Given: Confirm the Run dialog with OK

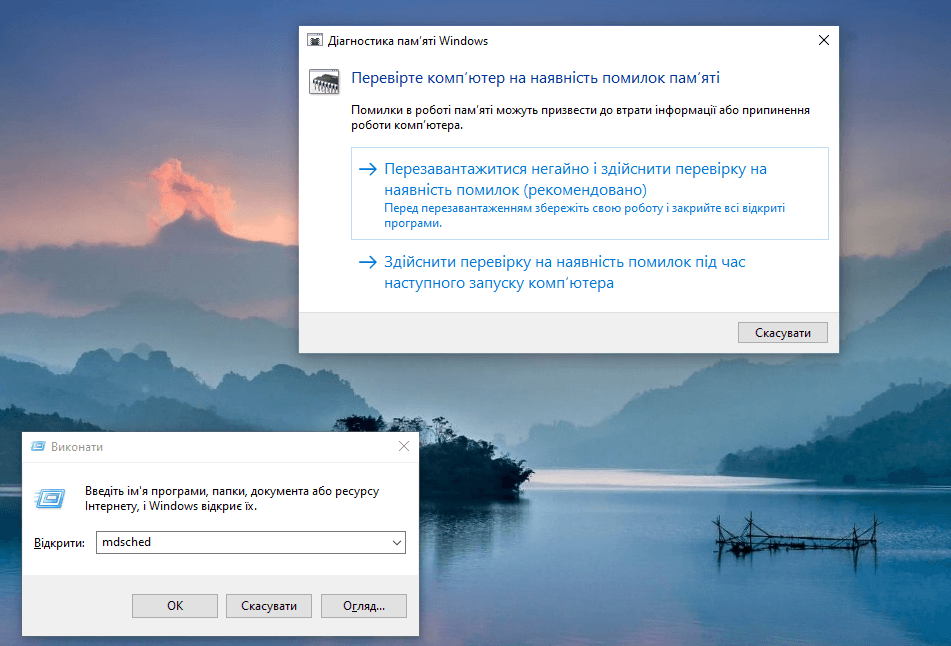Looking at the screenshot, I should tap(175, 606).
